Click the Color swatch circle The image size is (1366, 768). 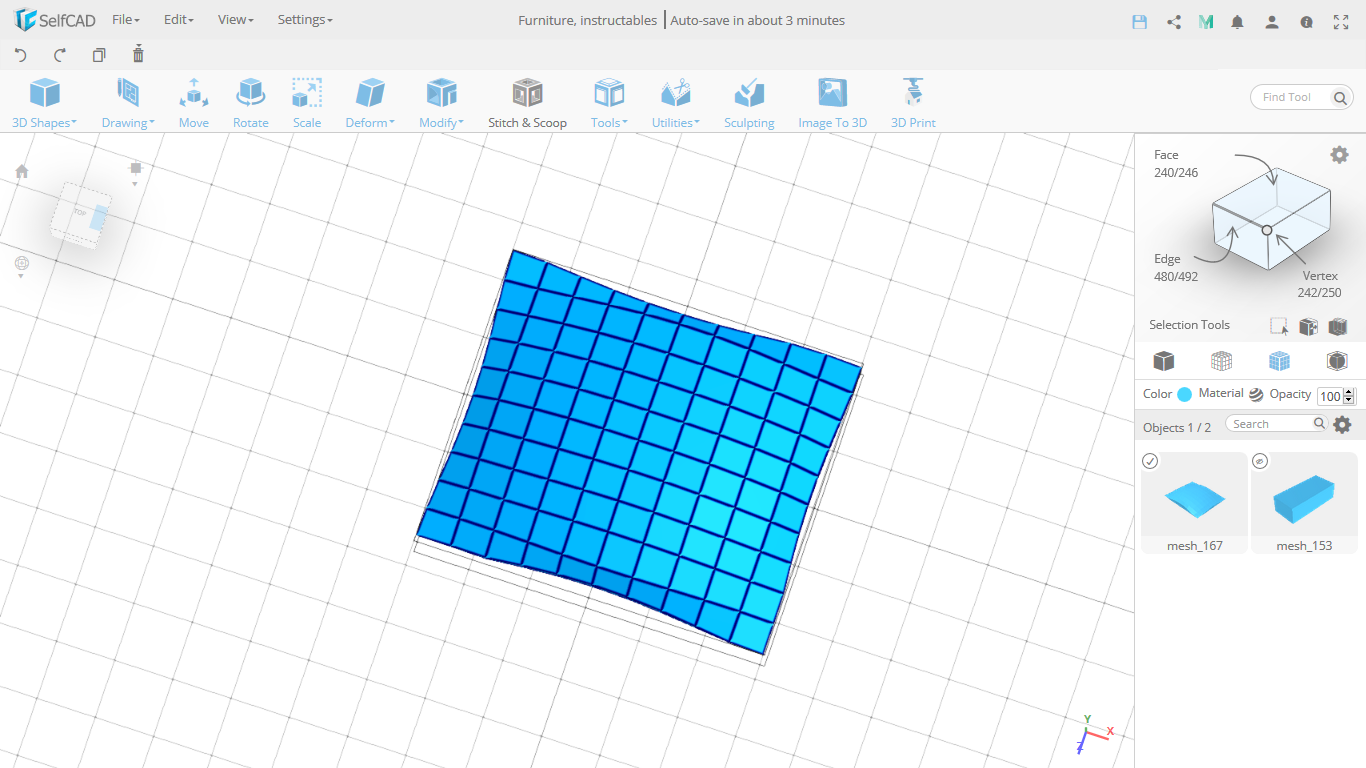1185,394
